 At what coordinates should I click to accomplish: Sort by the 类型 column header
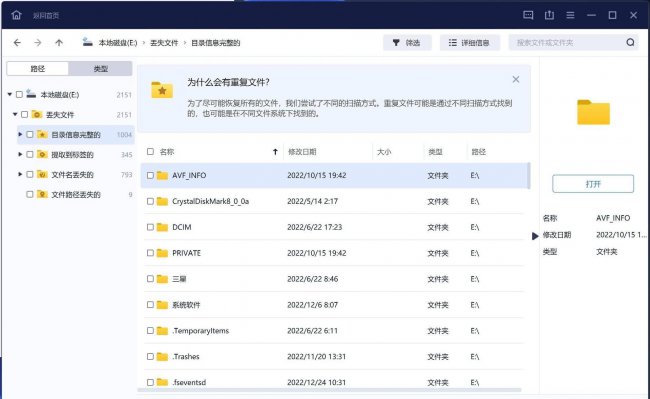[x=435, y=152]
